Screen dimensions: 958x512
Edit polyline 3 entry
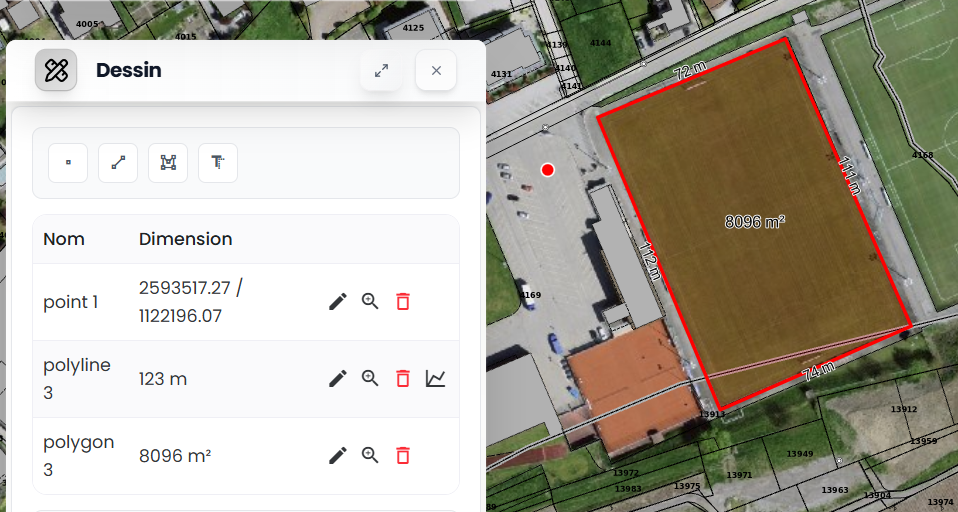click(x=337, y=379)
